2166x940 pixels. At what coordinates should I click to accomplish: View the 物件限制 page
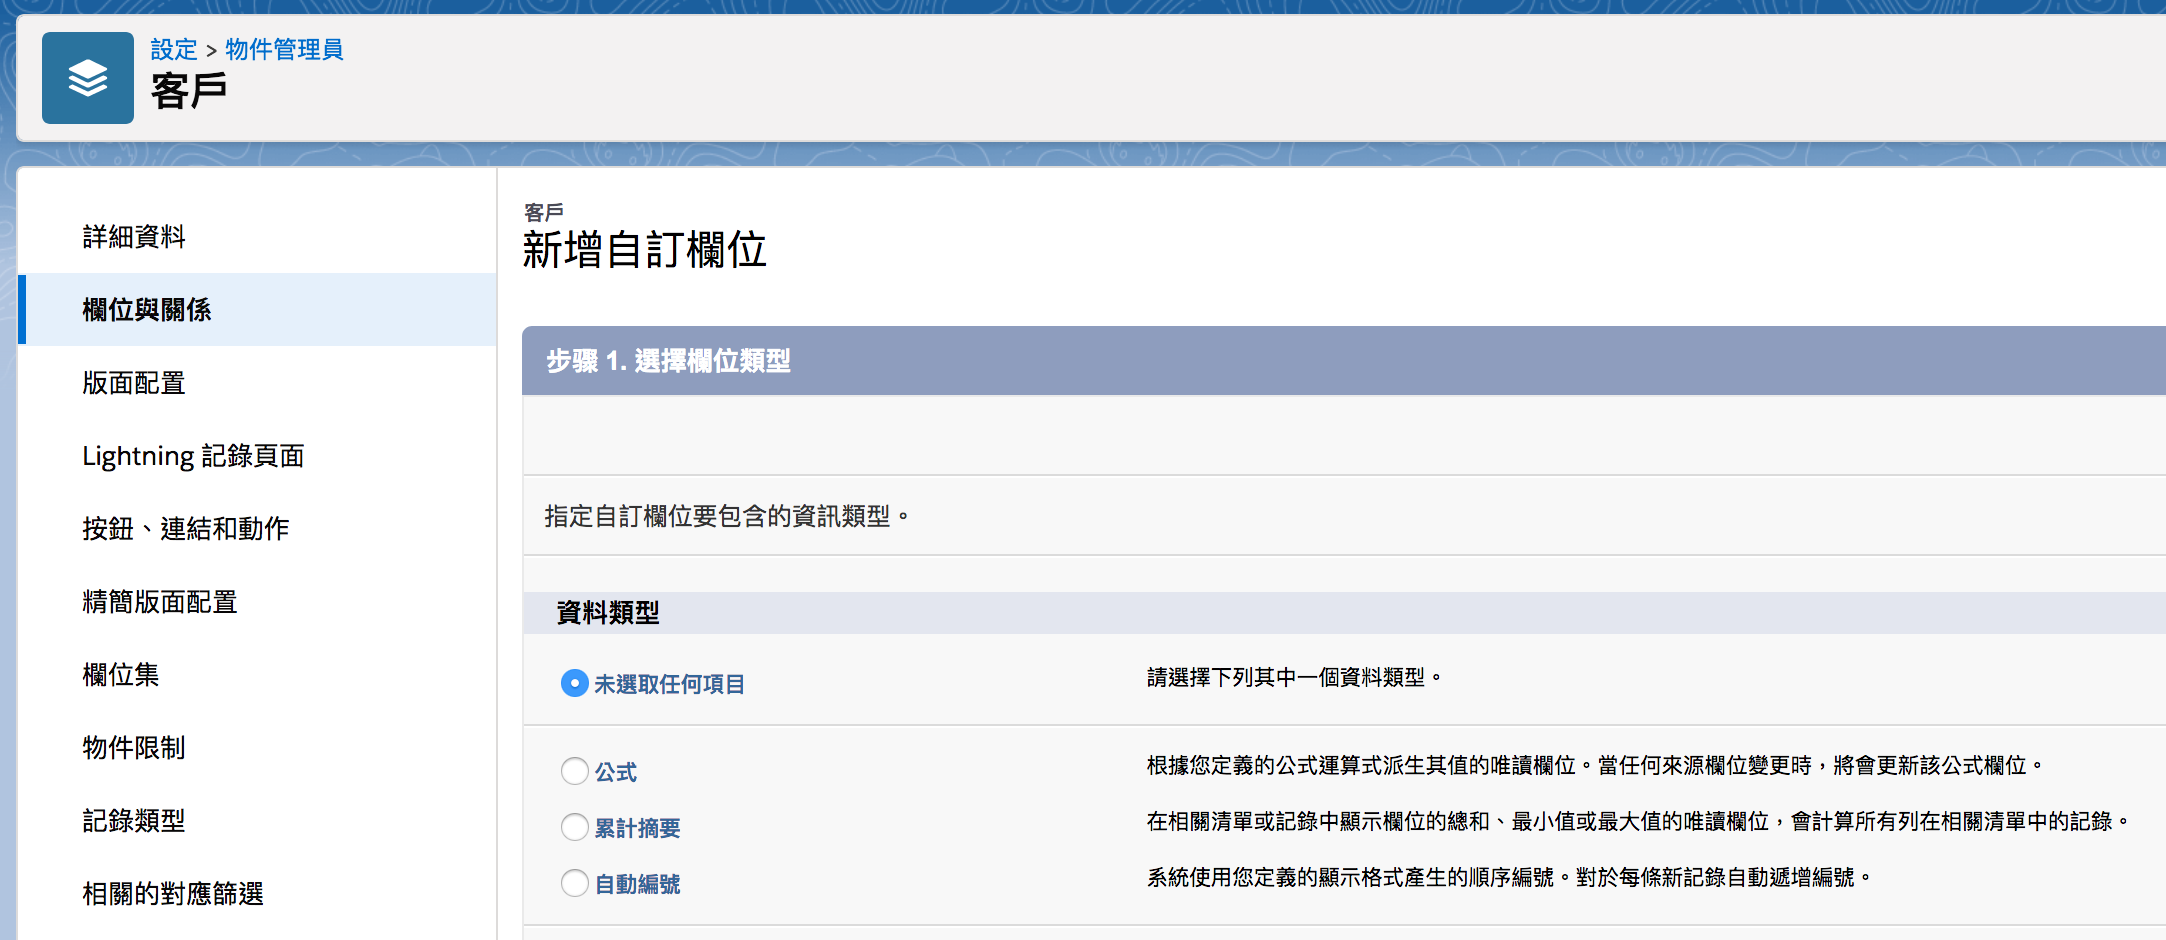pos(133,748)
